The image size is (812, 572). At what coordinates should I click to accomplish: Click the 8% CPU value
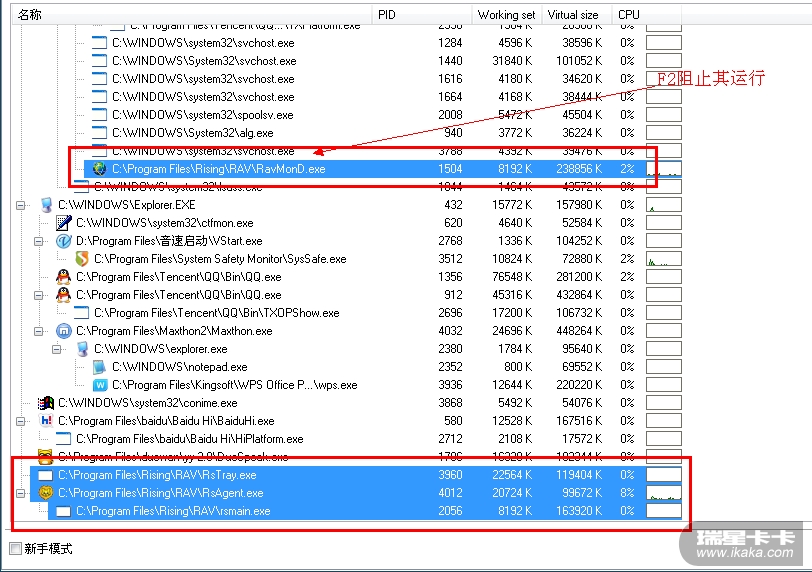[x=627, y=493]
